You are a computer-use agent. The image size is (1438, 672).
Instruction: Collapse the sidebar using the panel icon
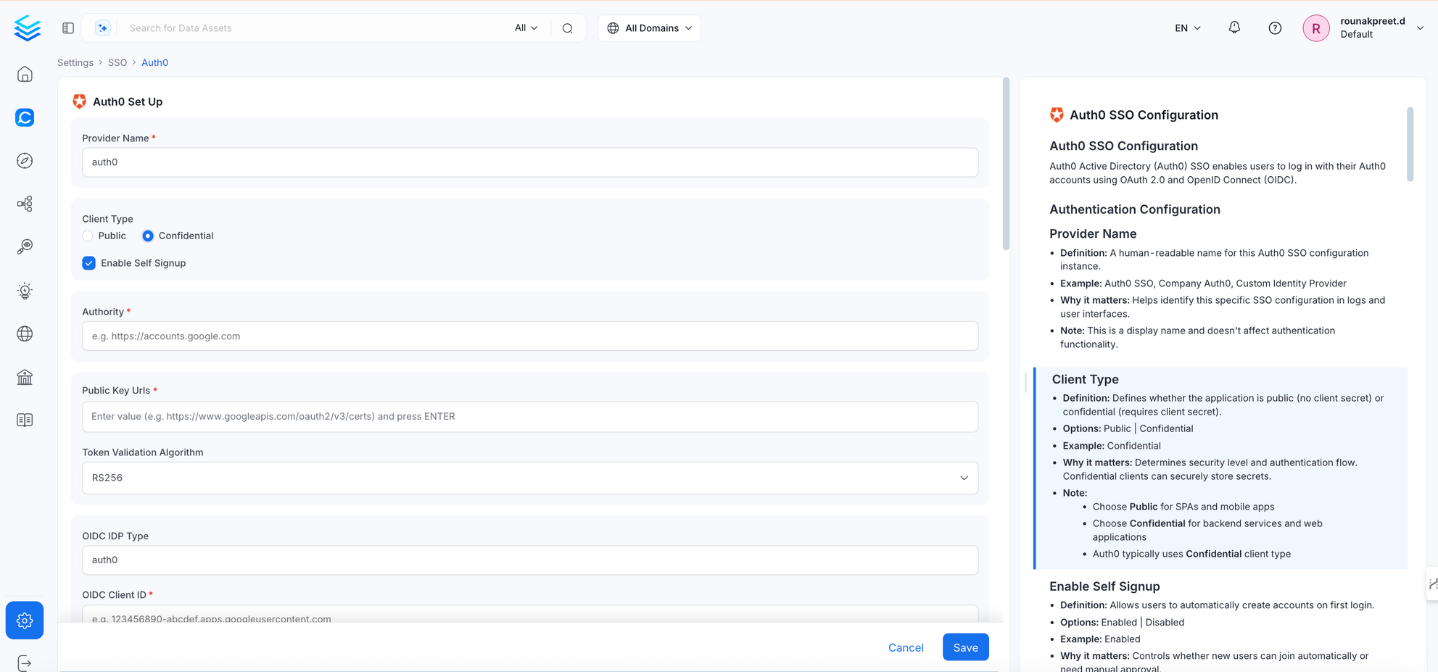point(67,27)
